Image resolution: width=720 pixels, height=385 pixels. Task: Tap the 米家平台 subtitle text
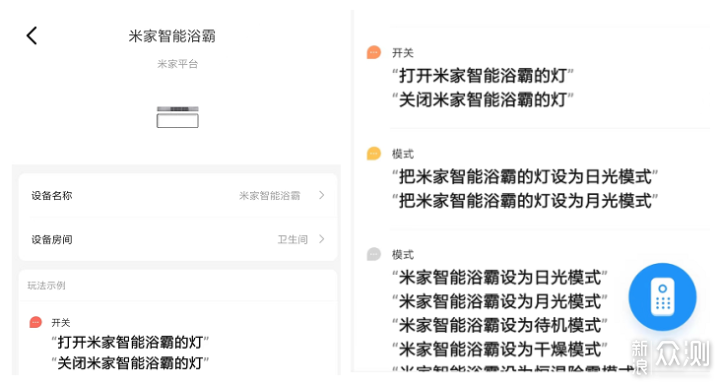[178, 64]
